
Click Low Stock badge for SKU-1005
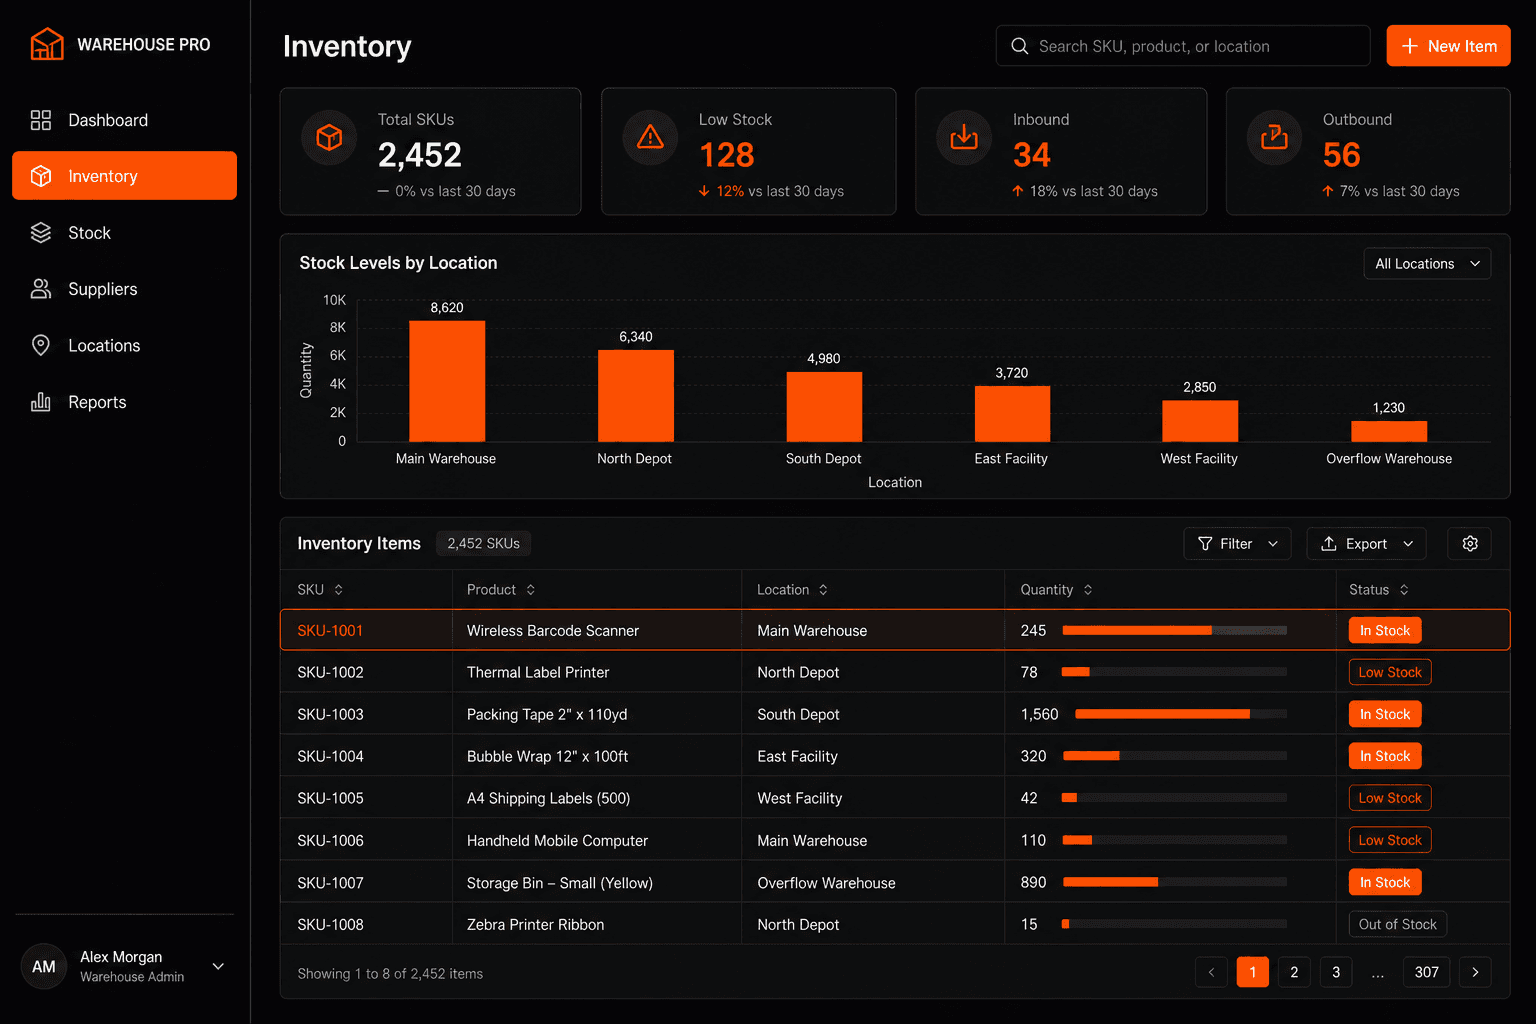tap(1390, 799)
